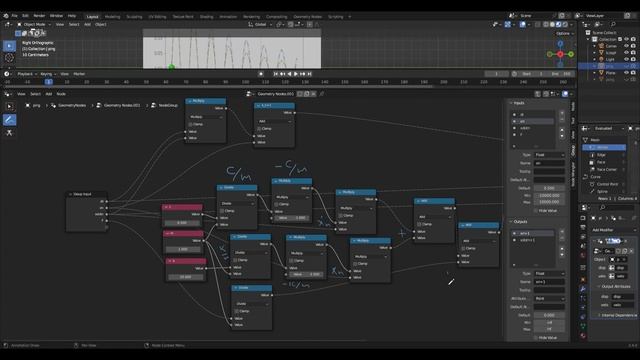Image resolution: width=640 pixels, height=360 pixels.
Task: Click the blue Z axis gizmo
Action: click(560, 44)
